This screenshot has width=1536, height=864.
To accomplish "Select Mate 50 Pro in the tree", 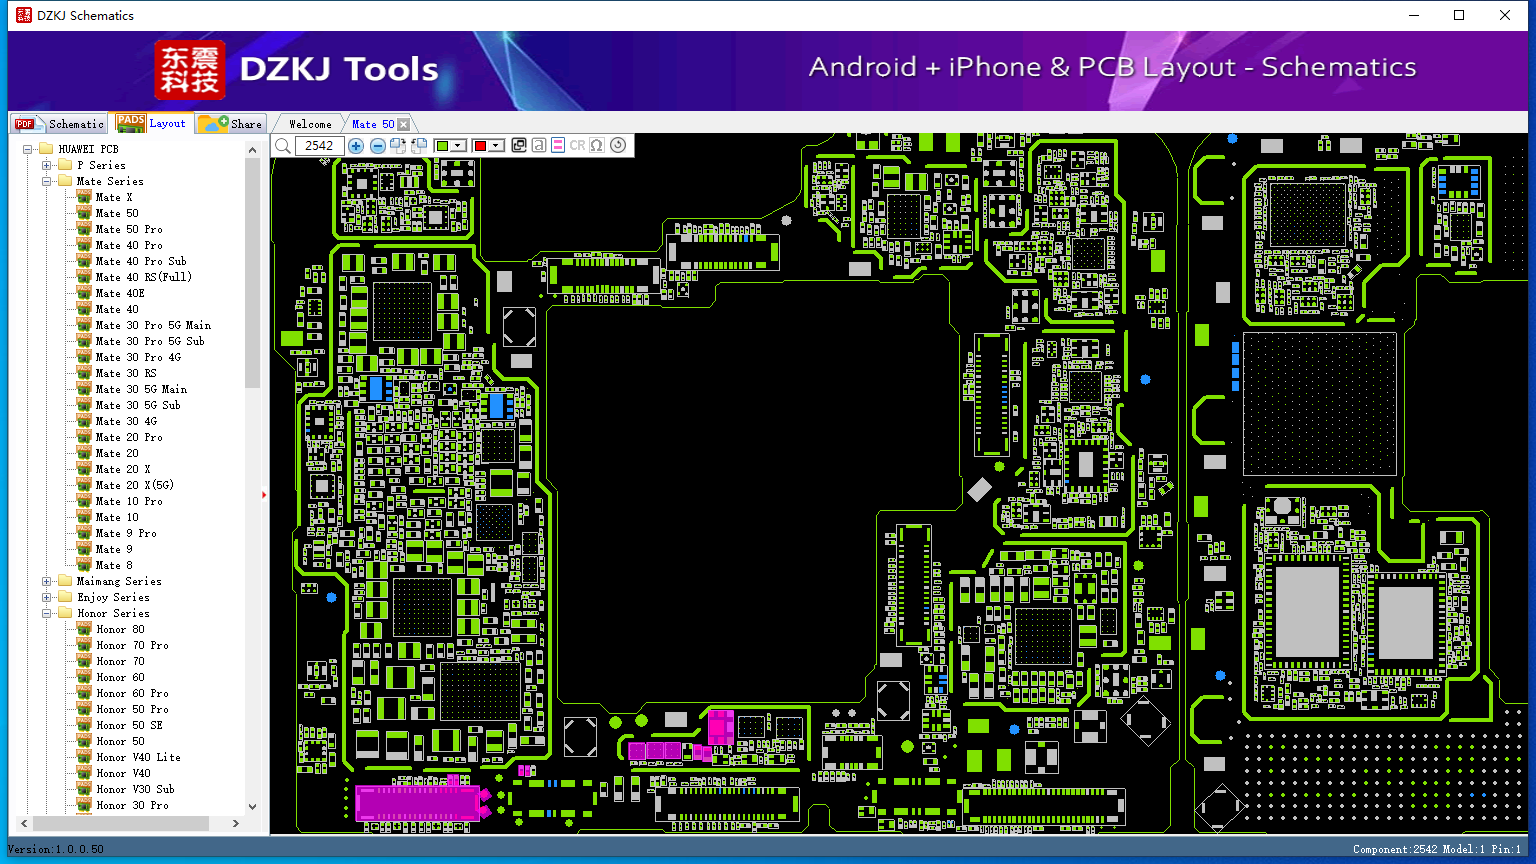I will [129, 229].
